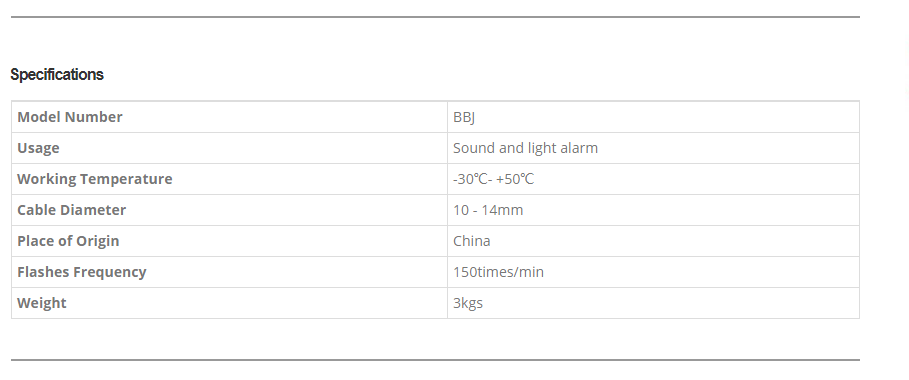Select the Flashes Frequency label

(82, 272)
